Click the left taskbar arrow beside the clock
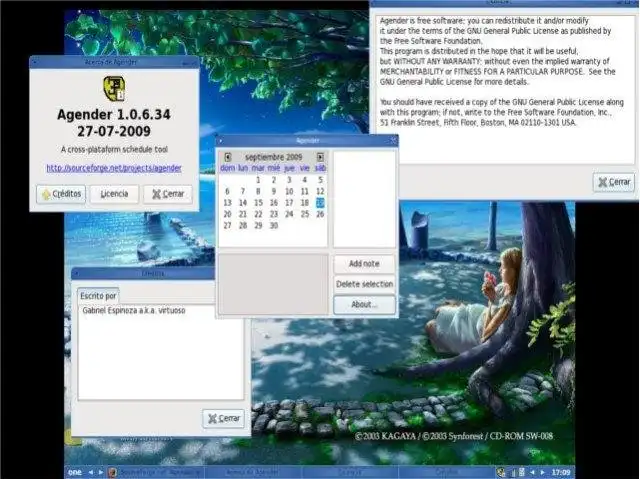 (x=533, y=472)
